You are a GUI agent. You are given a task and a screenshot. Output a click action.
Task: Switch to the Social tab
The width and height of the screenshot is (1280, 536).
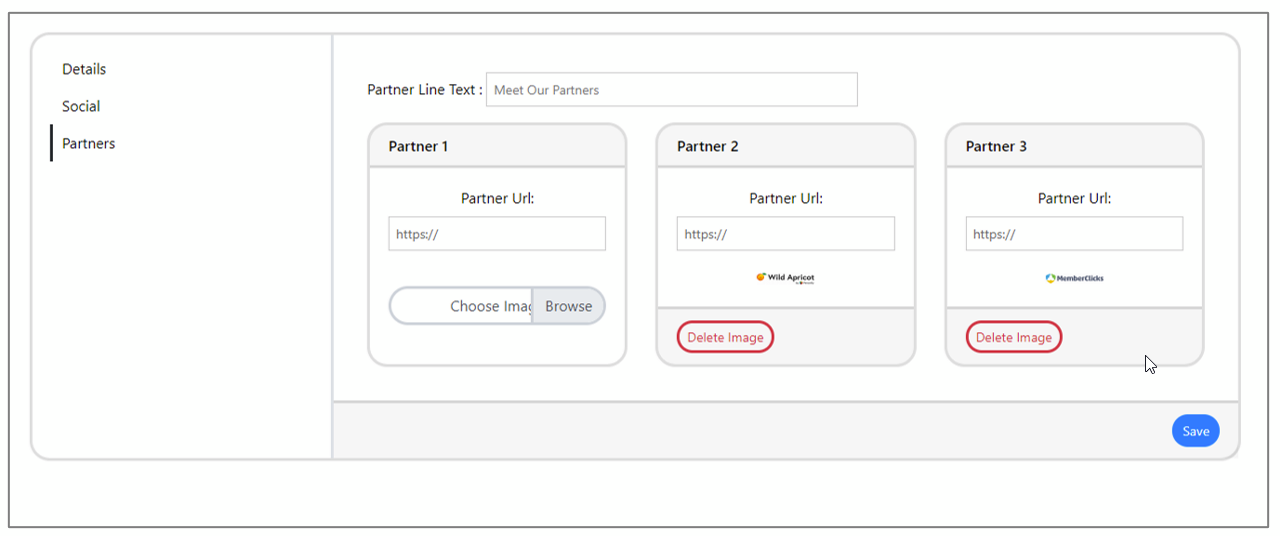pos(81,106)
